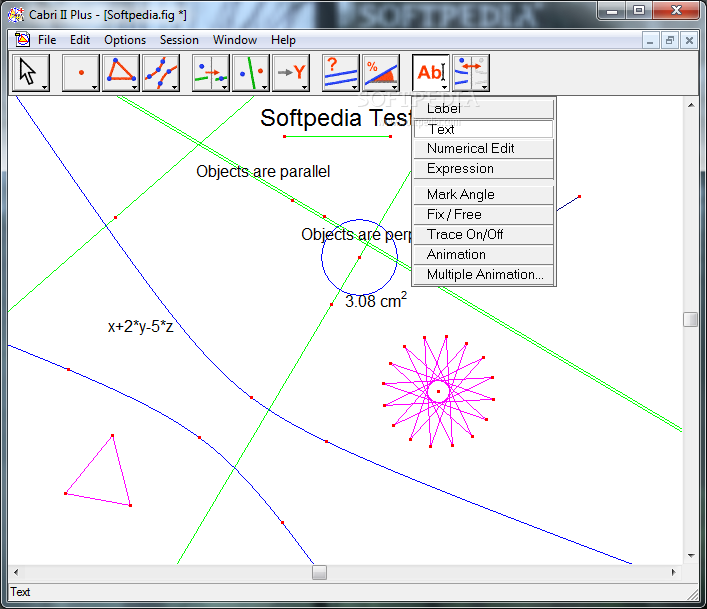Click the 'Objects are perp' text
This screenshot has width=707, height=609.
tap(356, 235)
